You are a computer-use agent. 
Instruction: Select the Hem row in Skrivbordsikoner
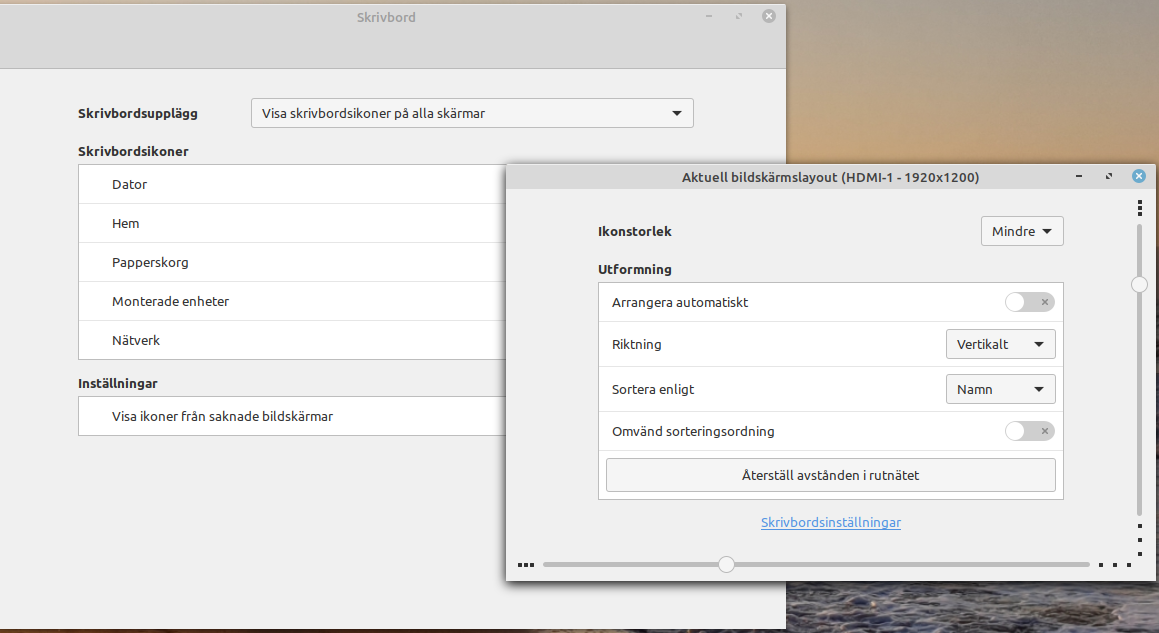point(292,223)
